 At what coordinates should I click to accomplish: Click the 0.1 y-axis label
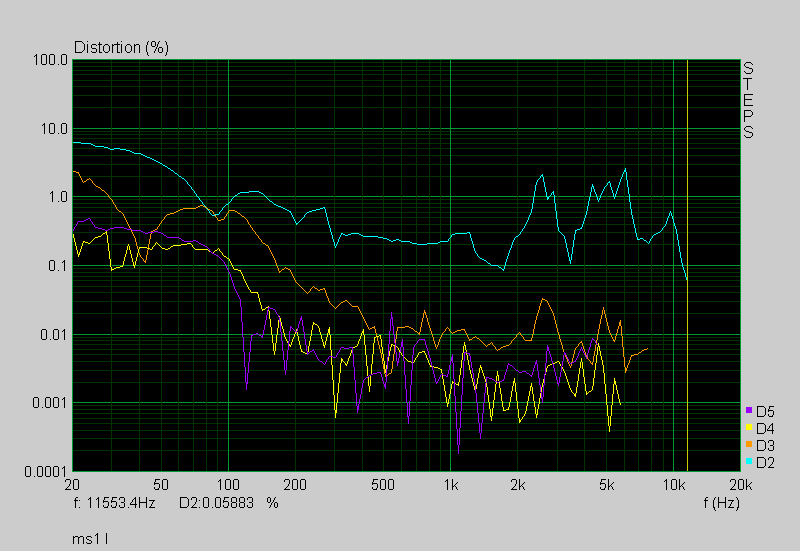coord(58,266)
